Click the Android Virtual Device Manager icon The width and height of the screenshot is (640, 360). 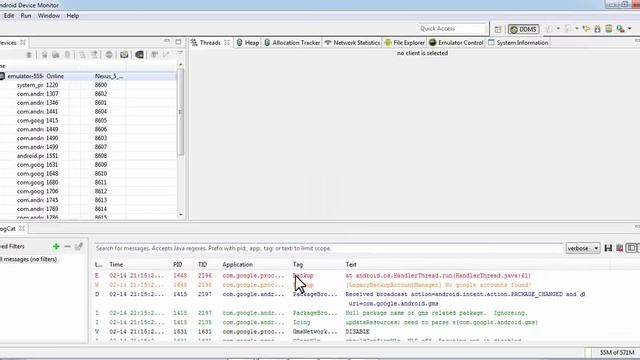pos(609,29)
